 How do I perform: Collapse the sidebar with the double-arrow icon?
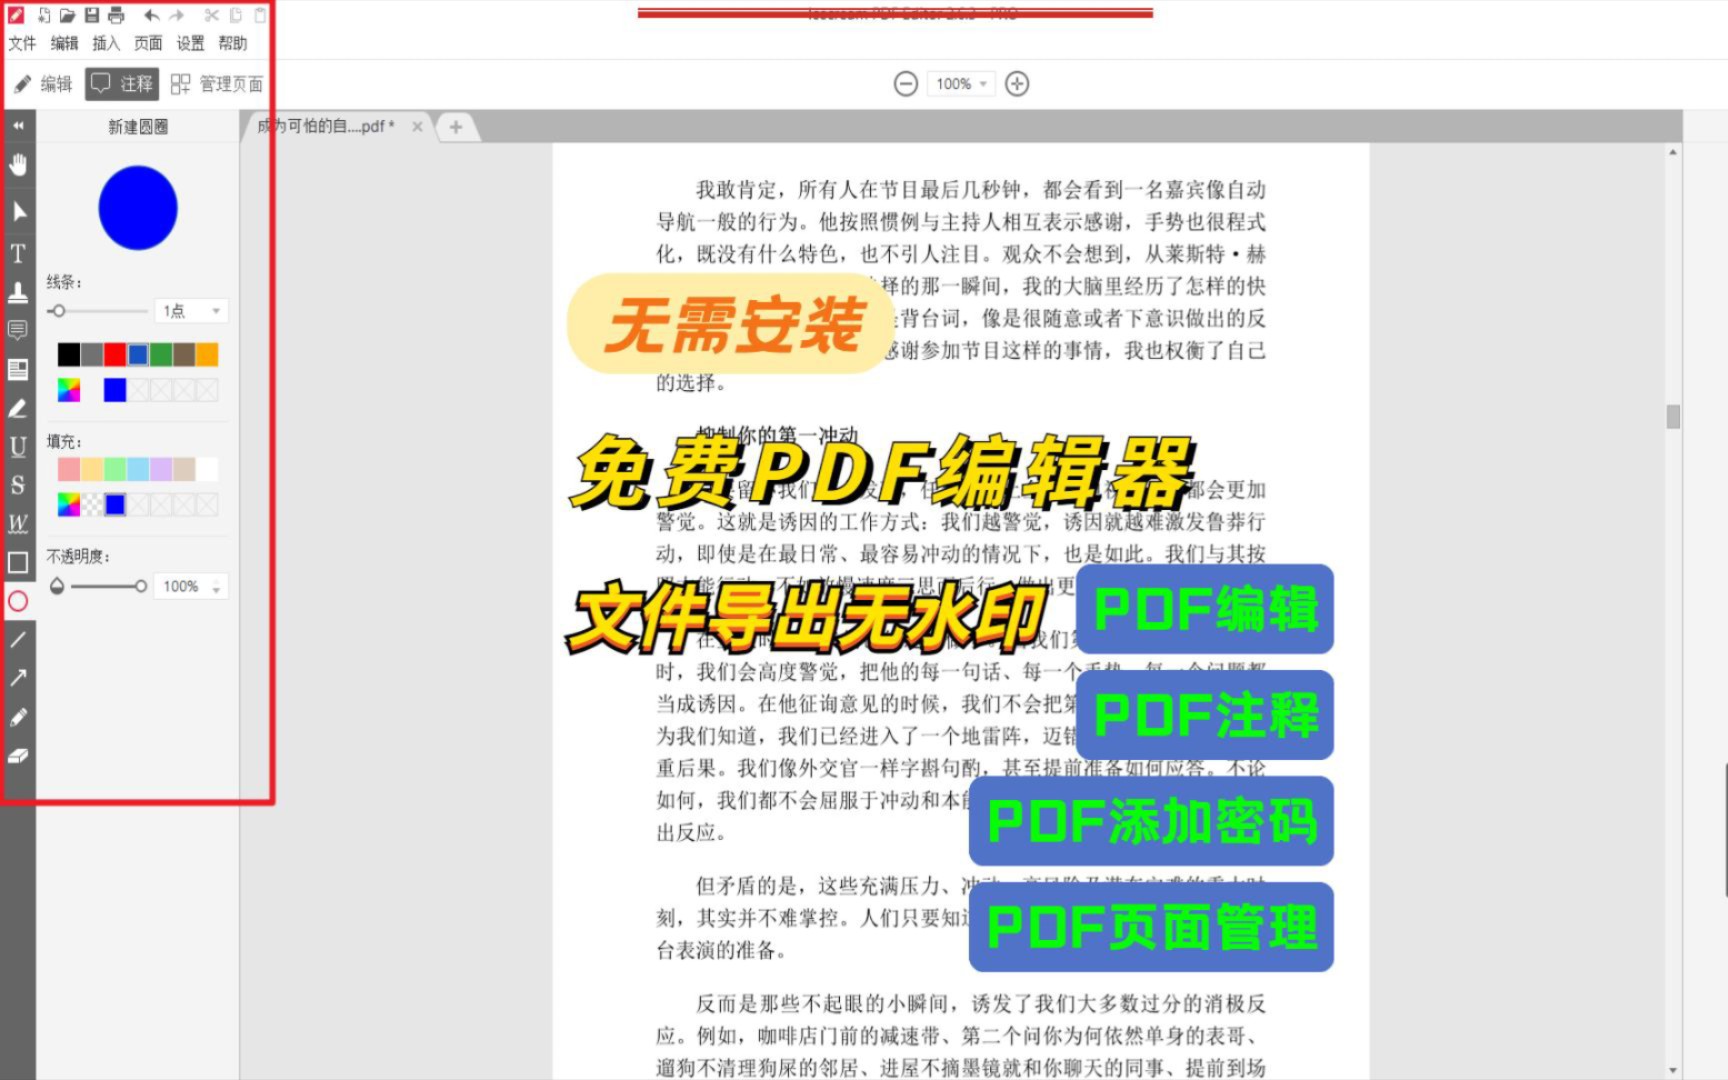(18, 126)
